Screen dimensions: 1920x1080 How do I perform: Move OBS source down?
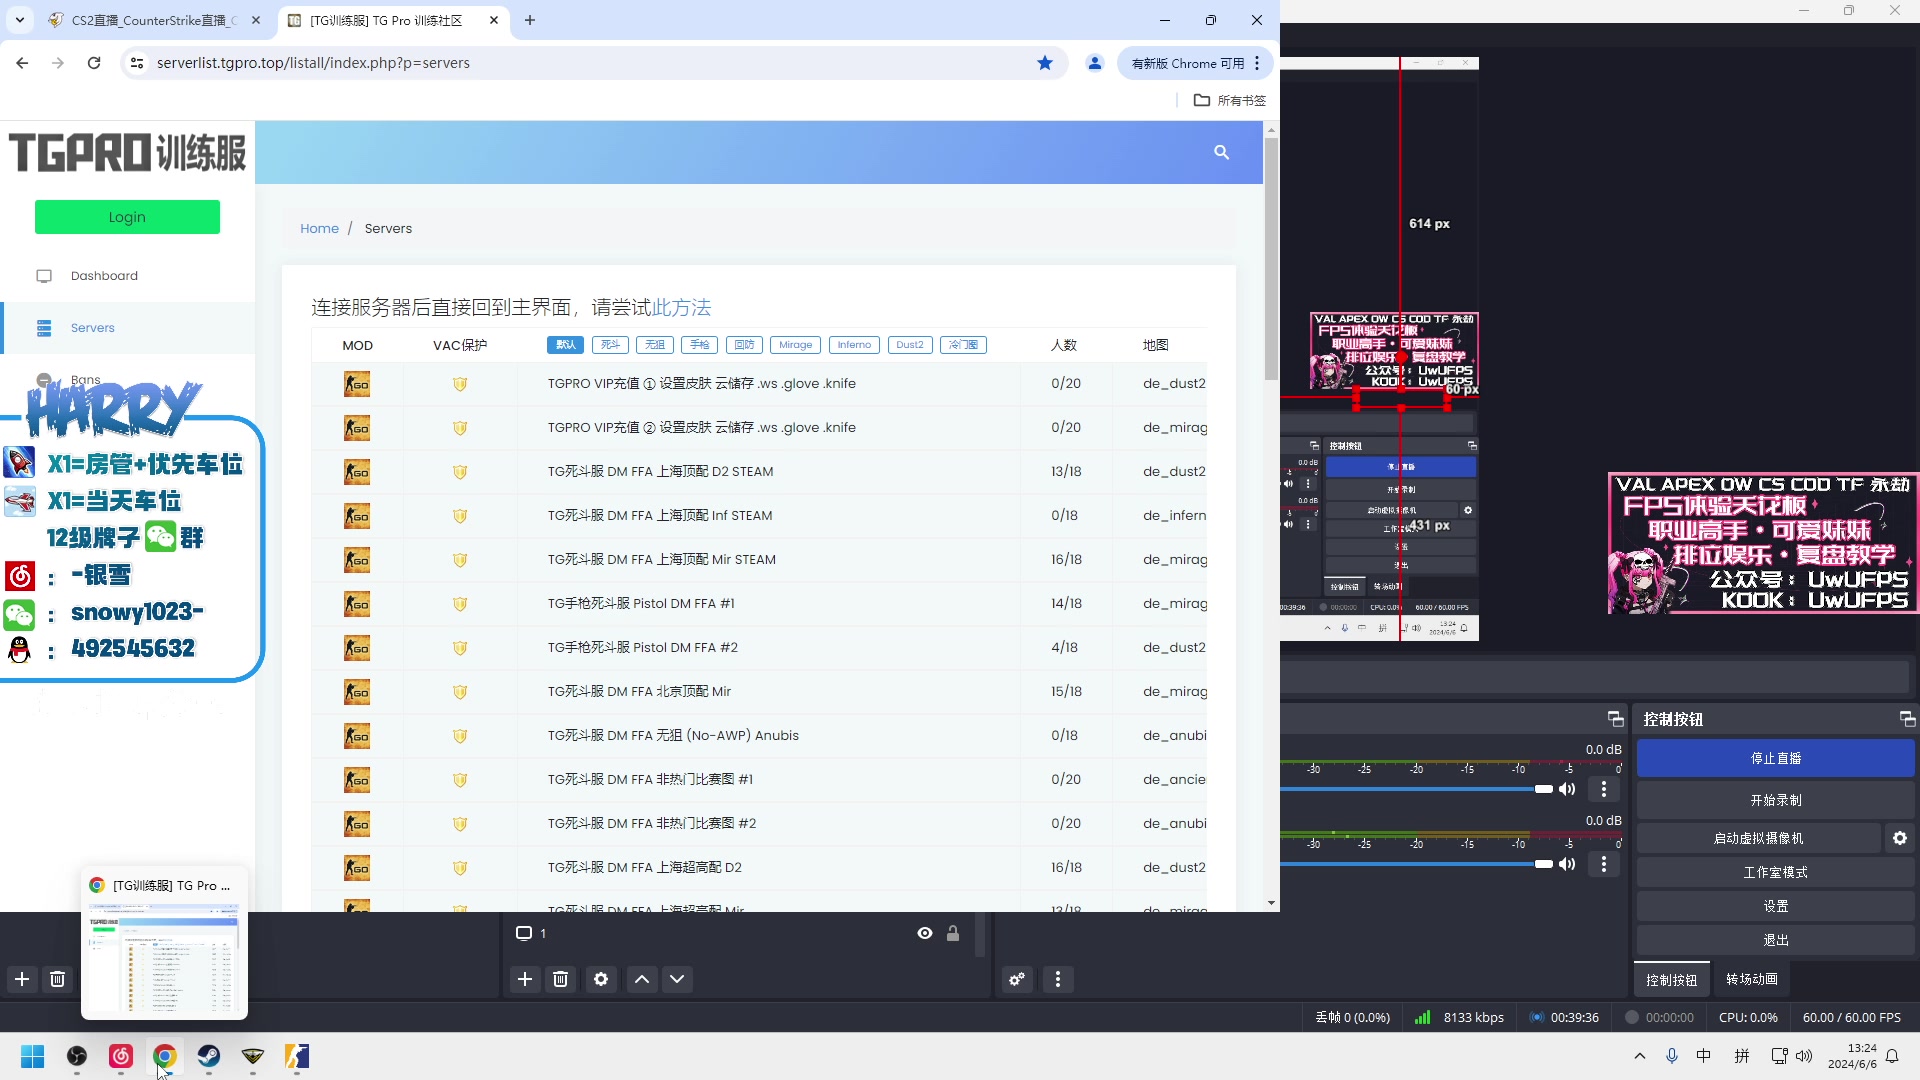click(677, 979)
